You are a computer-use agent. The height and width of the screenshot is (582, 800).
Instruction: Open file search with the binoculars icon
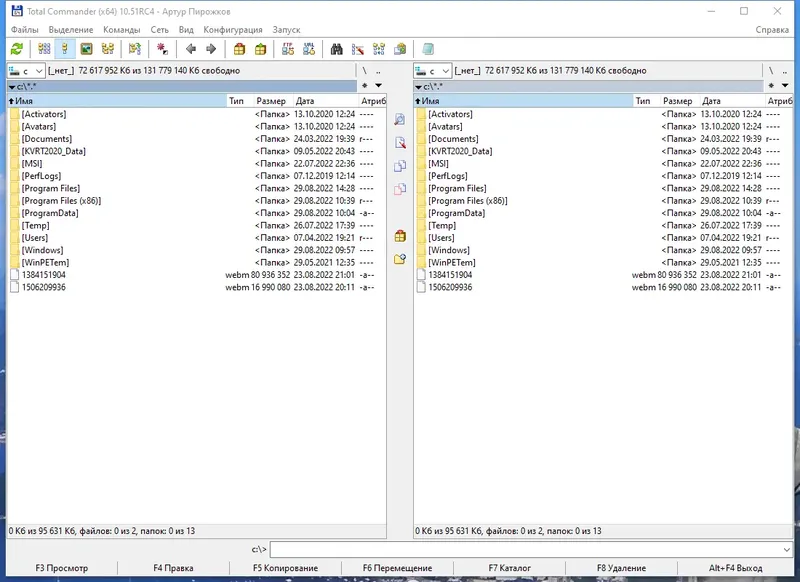[x=337, y=49]
